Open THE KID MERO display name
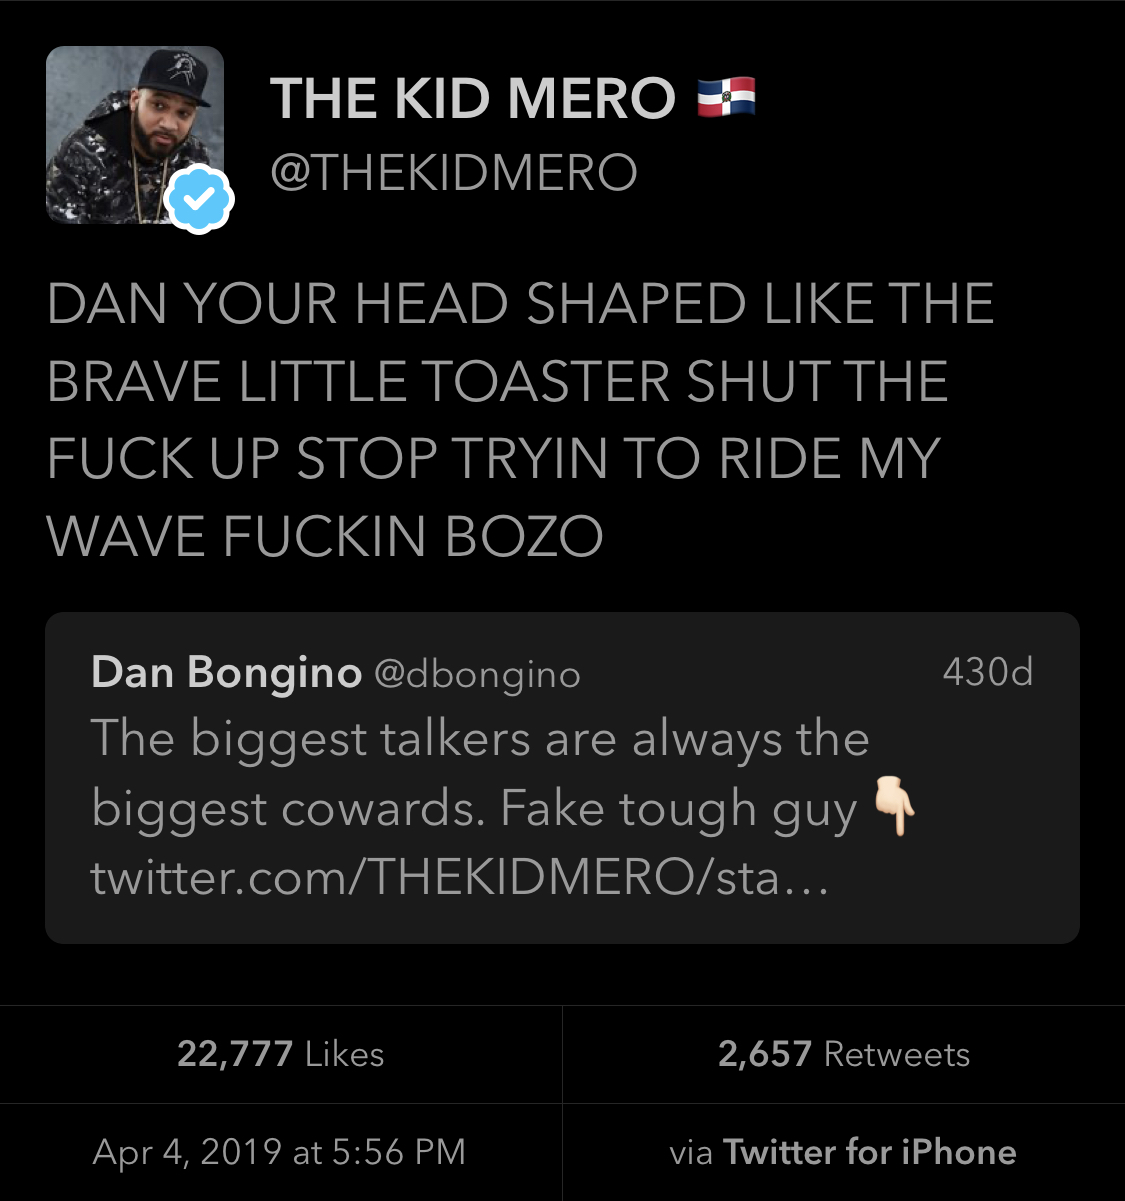Image resolution: width=1125 pixels, height=1201 pixels. click(473, 98)
